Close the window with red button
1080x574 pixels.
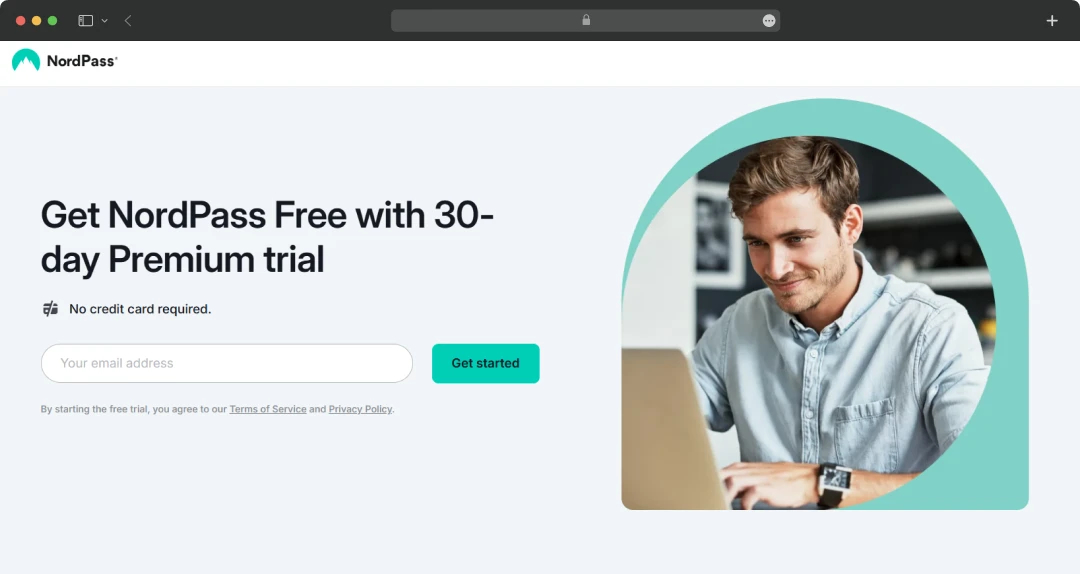click(21, 21)
